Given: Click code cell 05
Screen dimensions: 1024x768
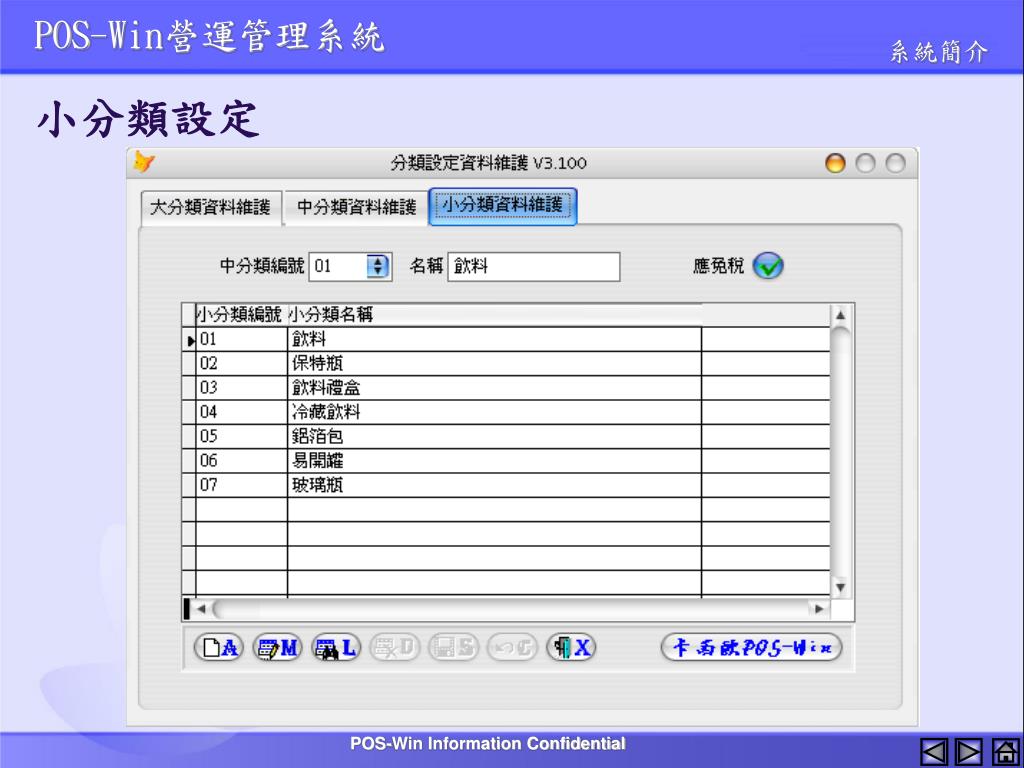Looking at the screenshot, I should tap(242, 436).
